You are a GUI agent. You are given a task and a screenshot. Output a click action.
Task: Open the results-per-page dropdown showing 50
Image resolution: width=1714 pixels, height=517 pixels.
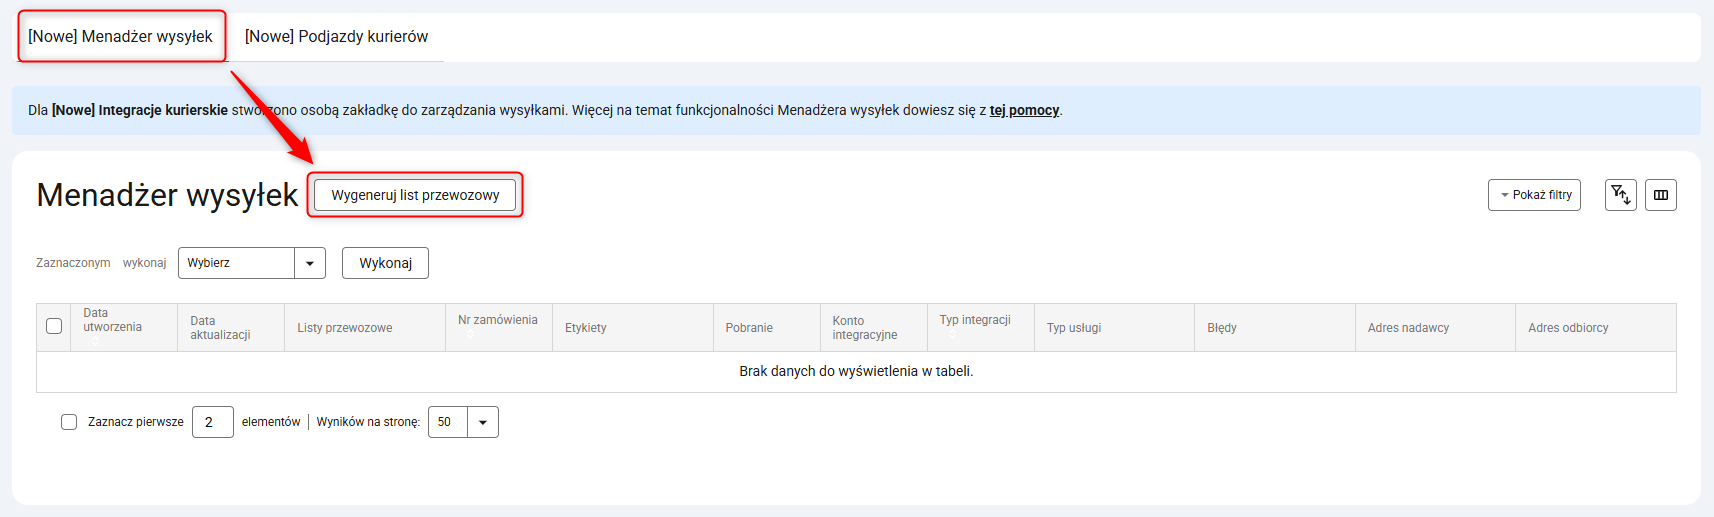(x=463, y=422)
